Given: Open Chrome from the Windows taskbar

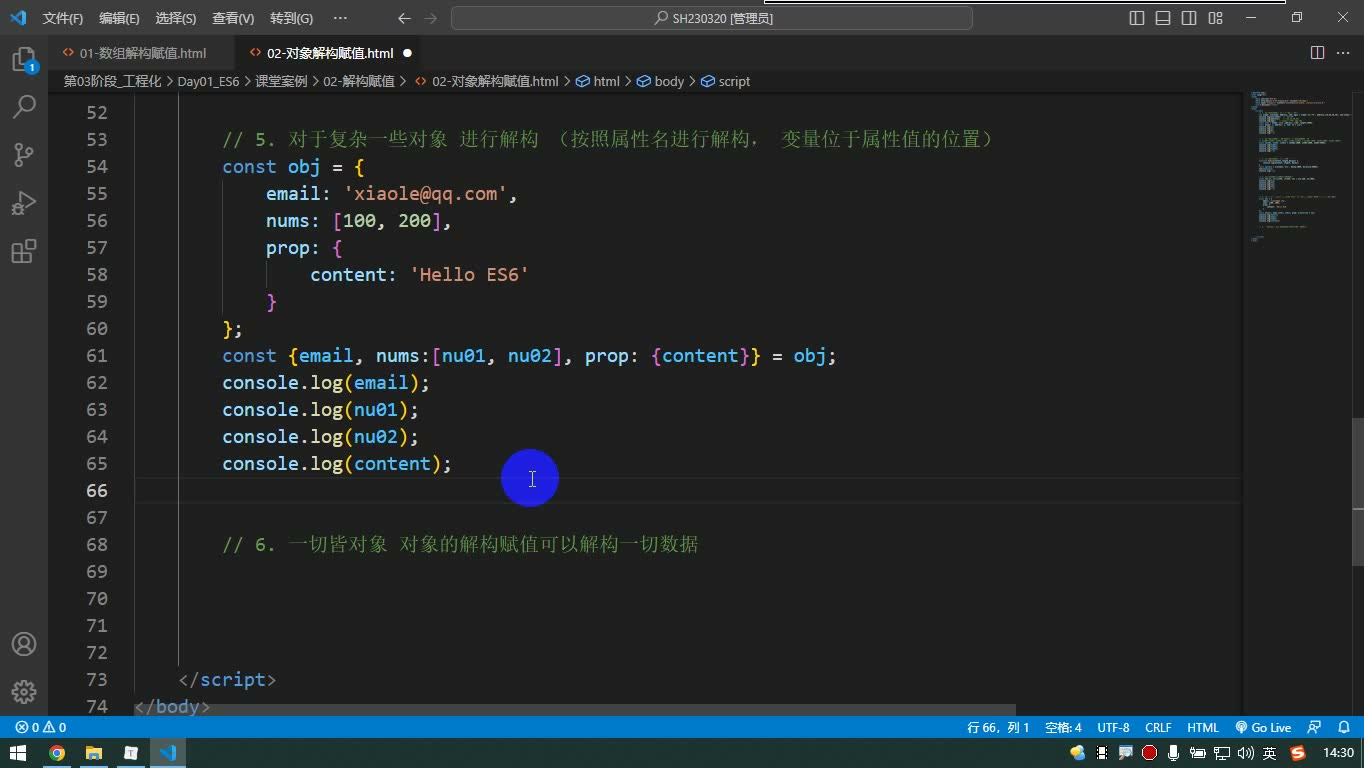Looking at the screenshot, I should [57, 753].
